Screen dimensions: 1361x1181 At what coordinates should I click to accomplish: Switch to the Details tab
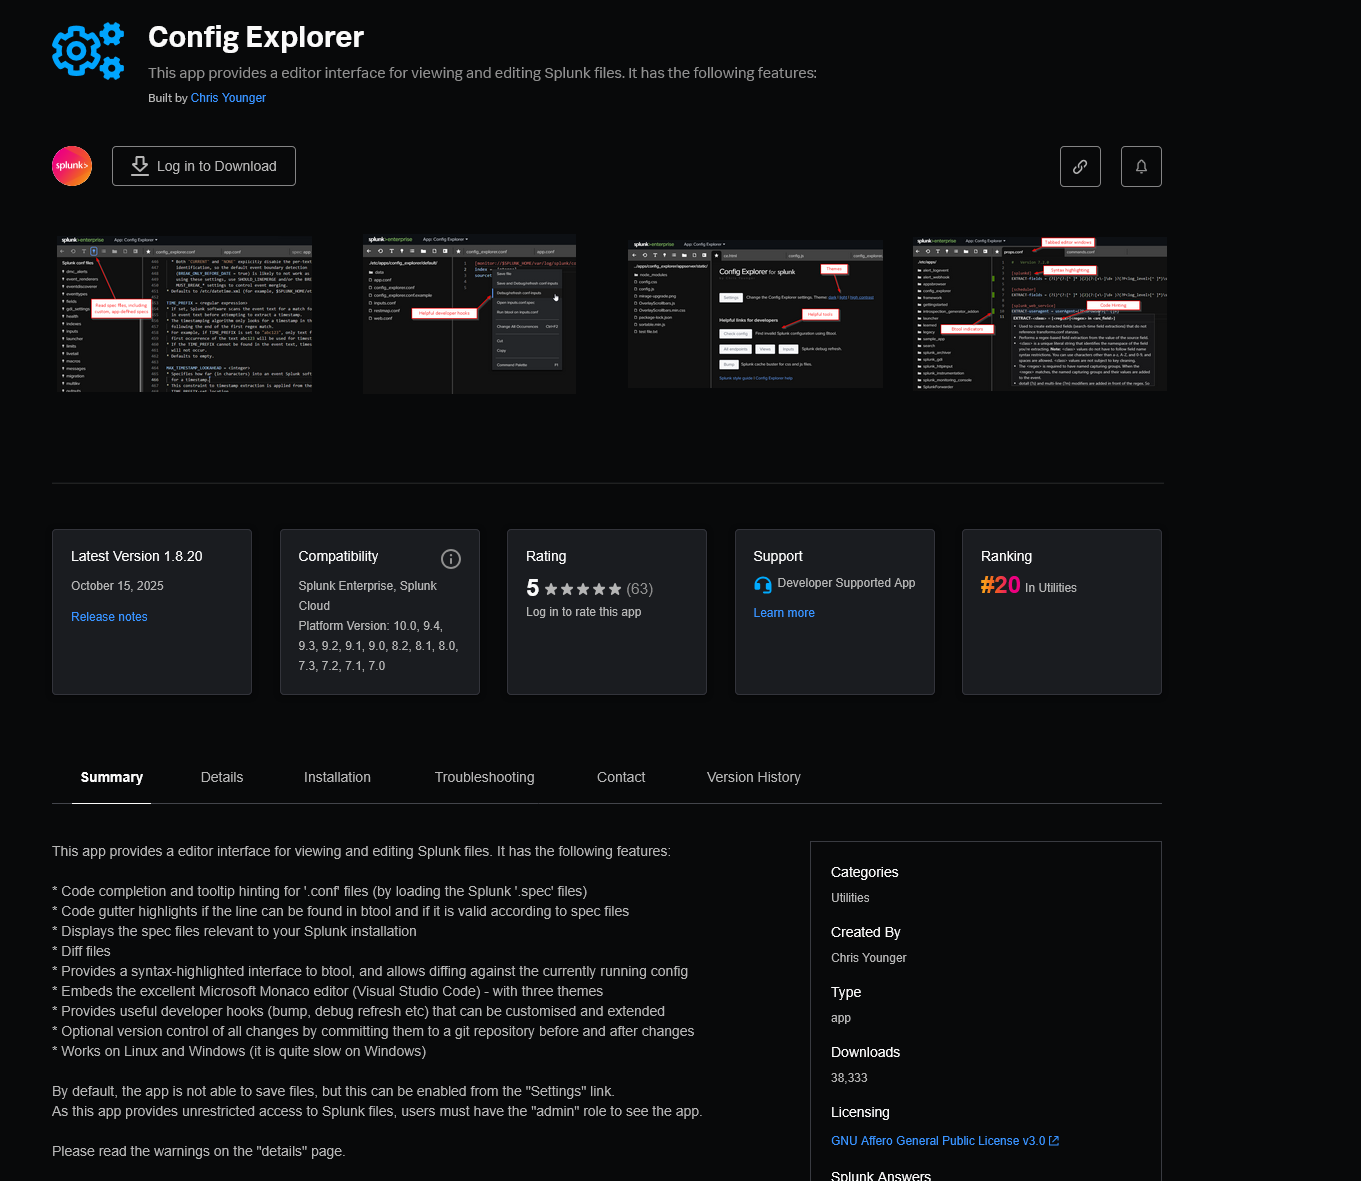(222, 777)
